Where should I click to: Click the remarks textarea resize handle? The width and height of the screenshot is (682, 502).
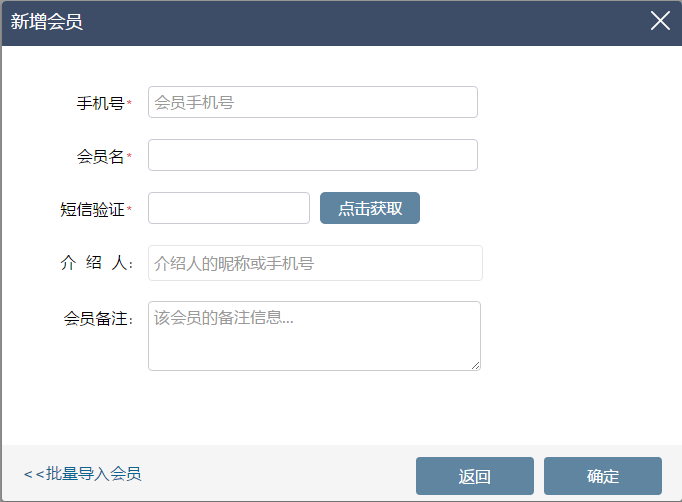(476, 366)
